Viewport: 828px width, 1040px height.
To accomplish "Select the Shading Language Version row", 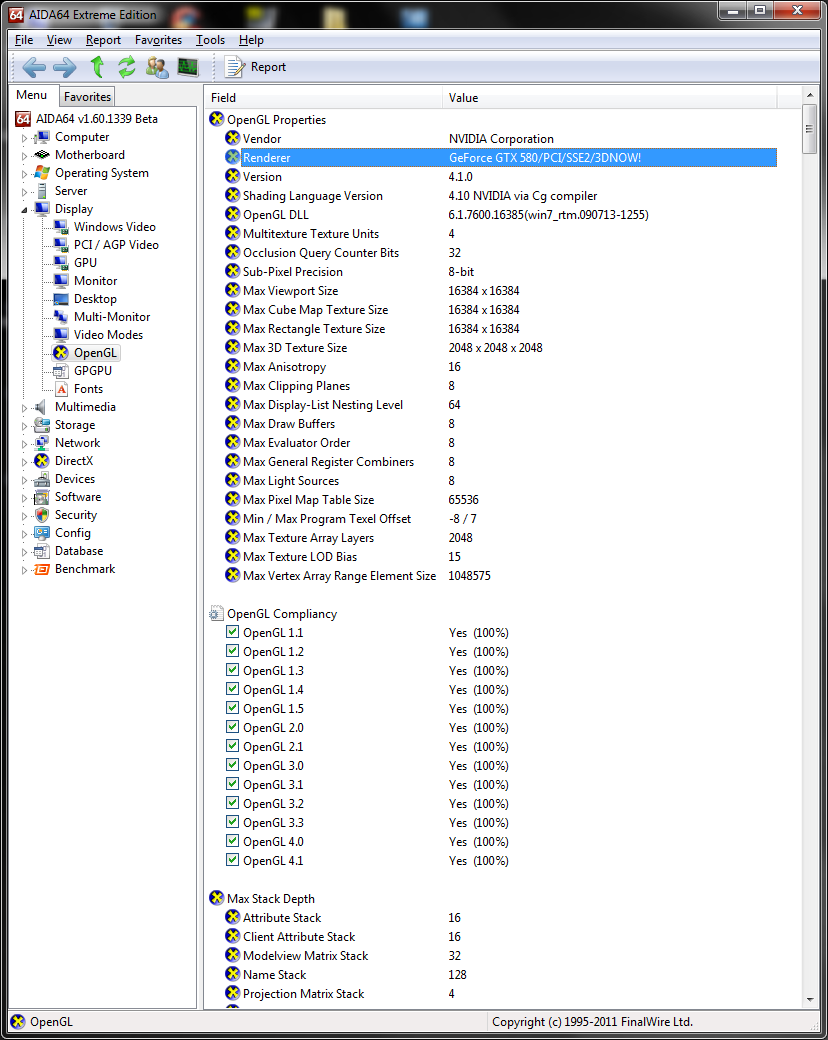I will coord(501,196).
